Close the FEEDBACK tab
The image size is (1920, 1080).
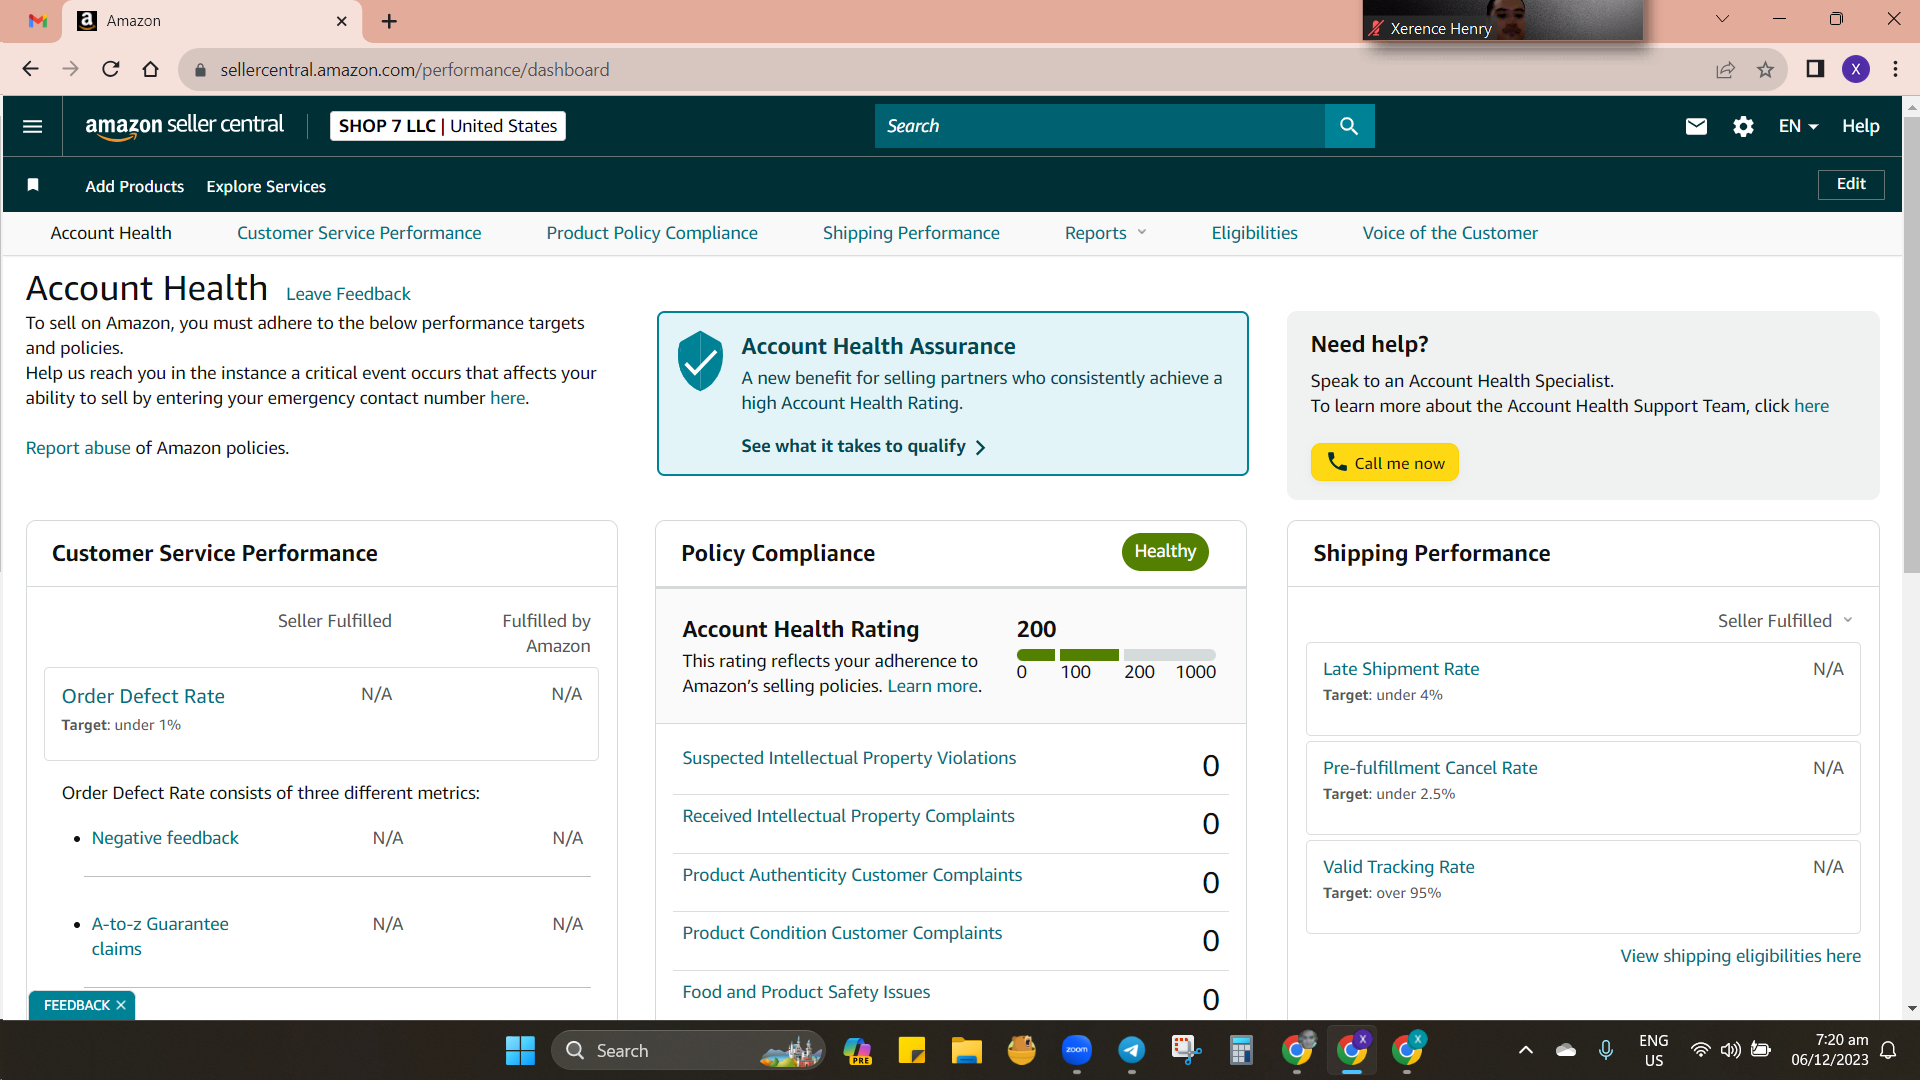(121, 1005)
